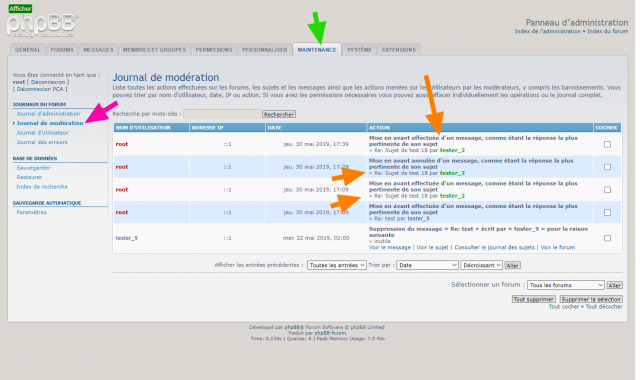Open the Trier par Date dropdown
640x380 pixels.
[427, 265]
